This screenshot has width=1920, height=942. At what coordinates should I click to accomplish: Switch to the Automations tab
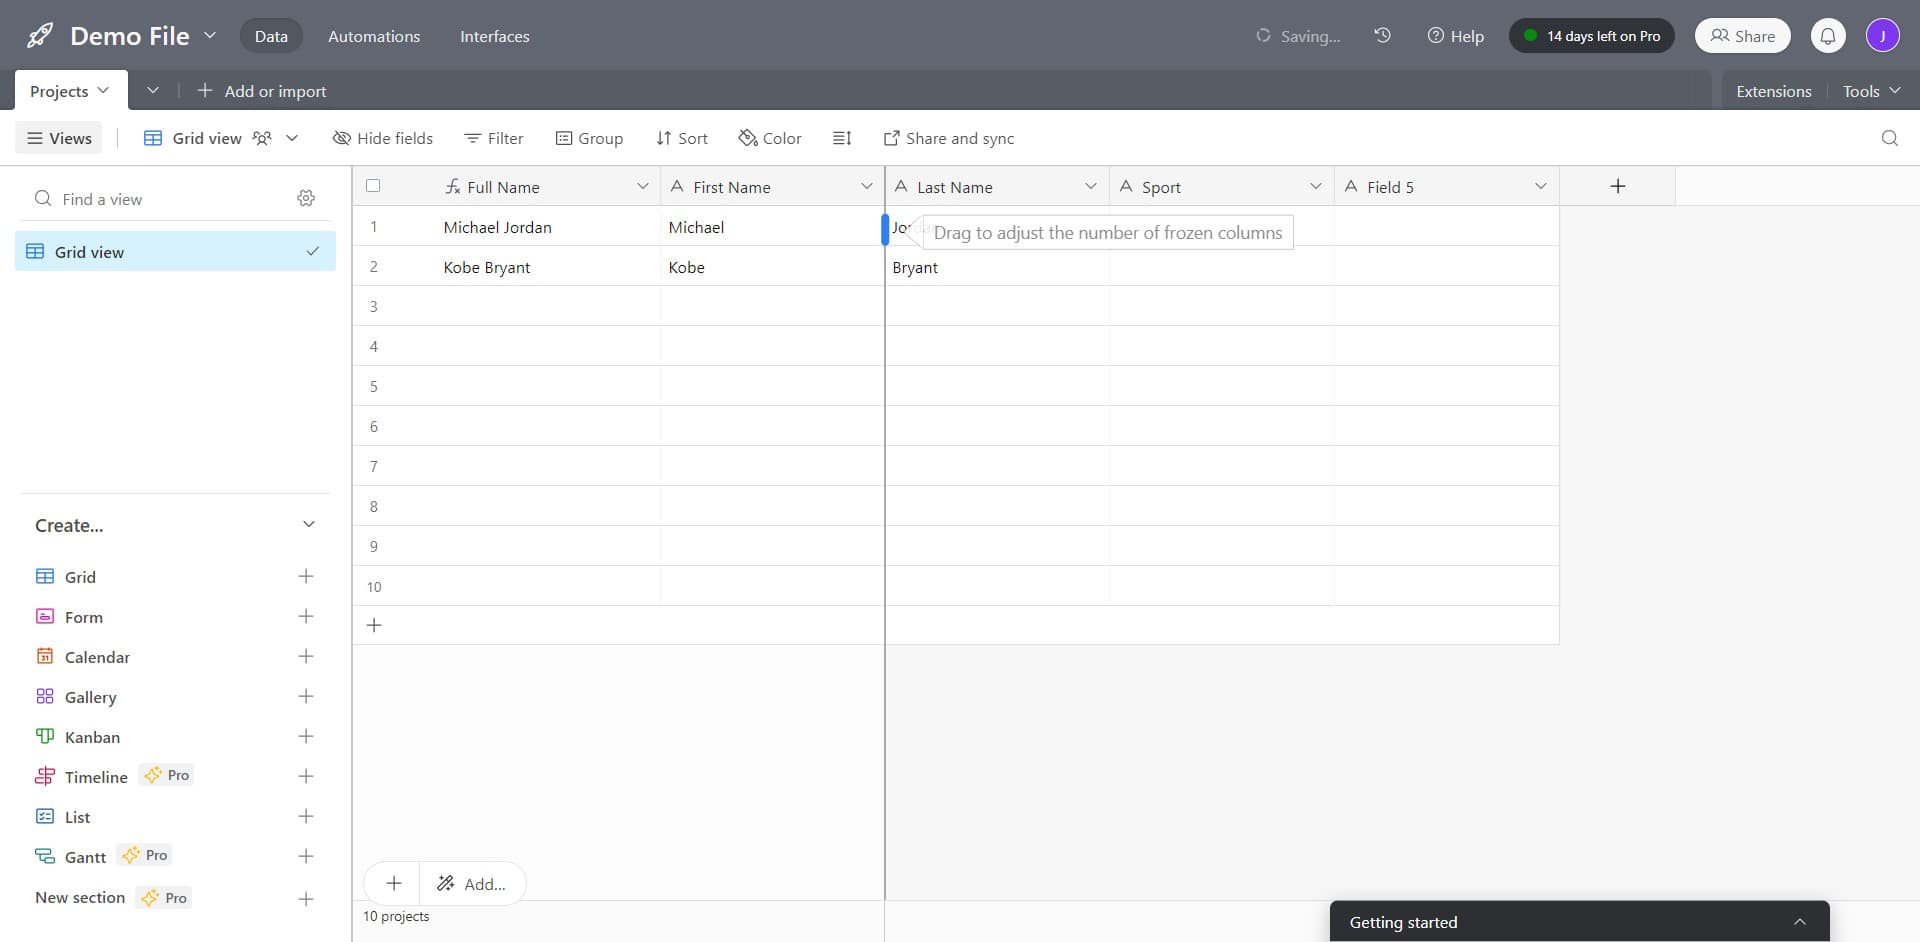coord(374,36)
